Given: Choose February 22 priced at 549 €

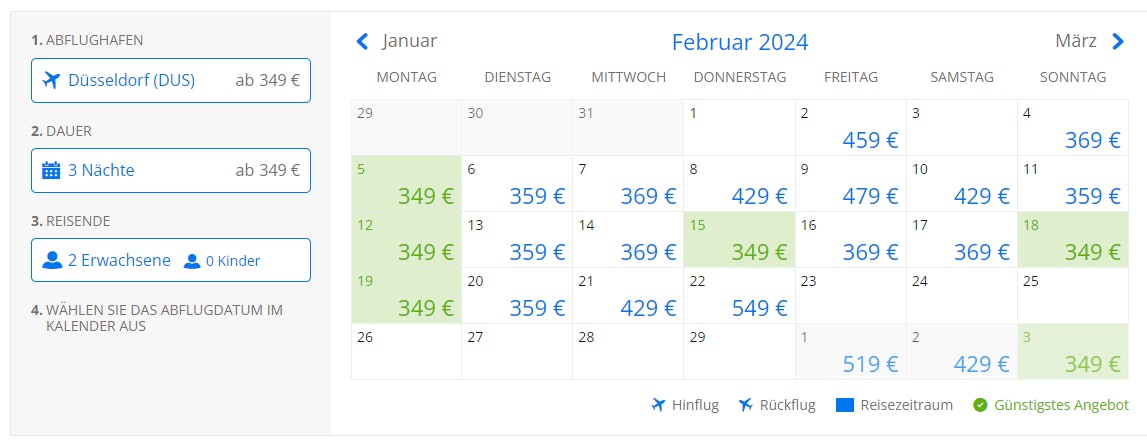Looking at the screenshot, I should click(740, 296).
